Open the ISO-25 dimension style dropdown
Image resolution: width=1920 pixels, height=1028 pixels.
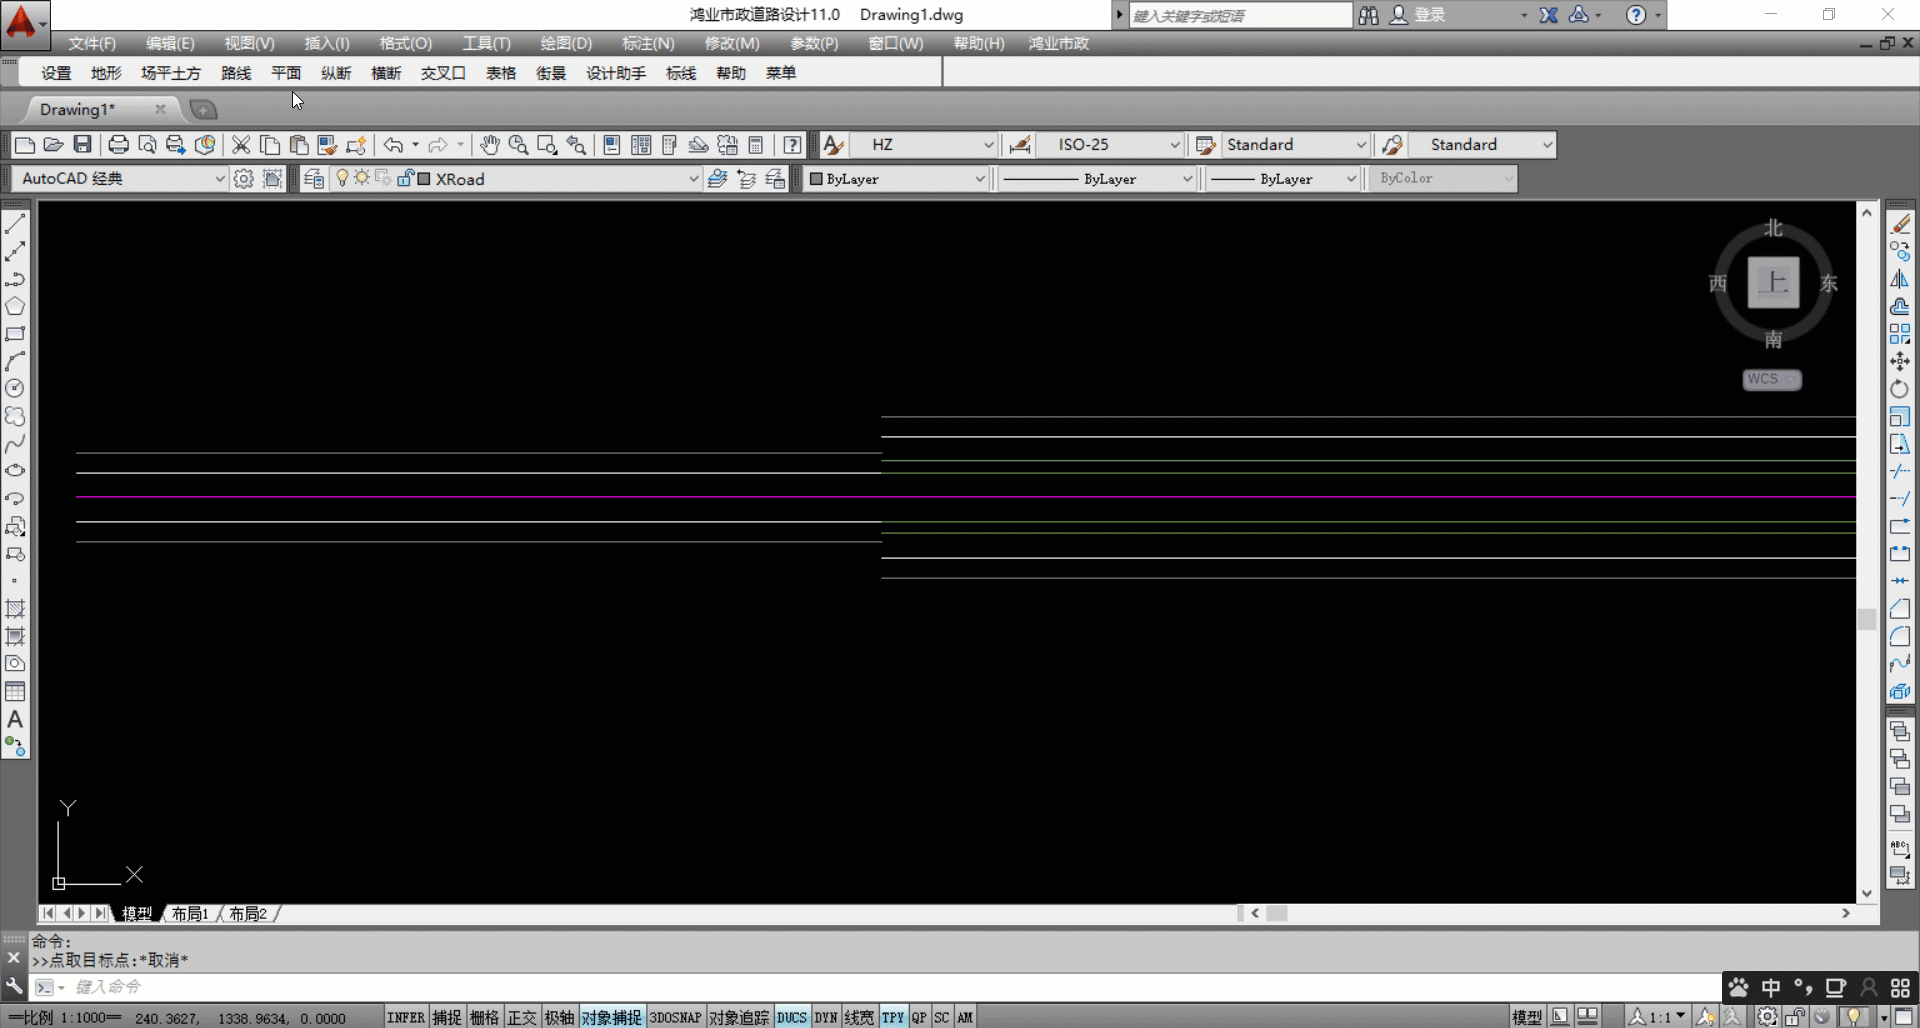1174,145
